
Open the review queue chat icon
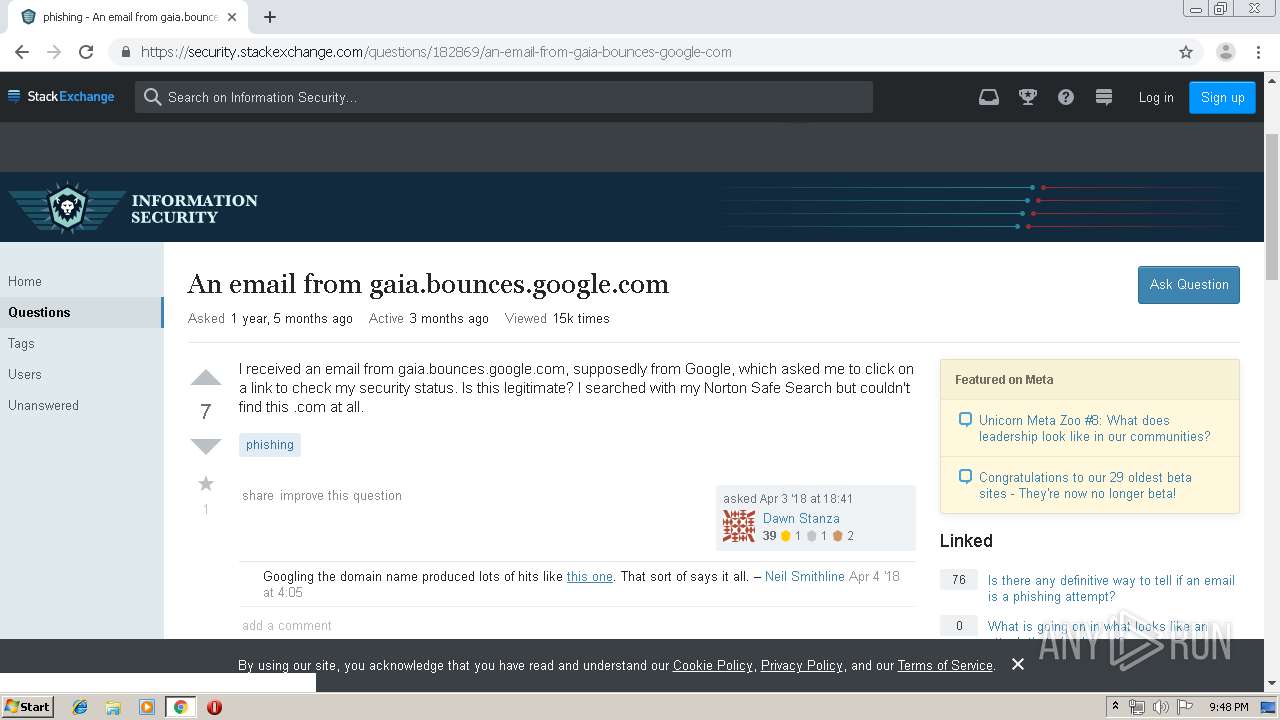click(1104, 97)
